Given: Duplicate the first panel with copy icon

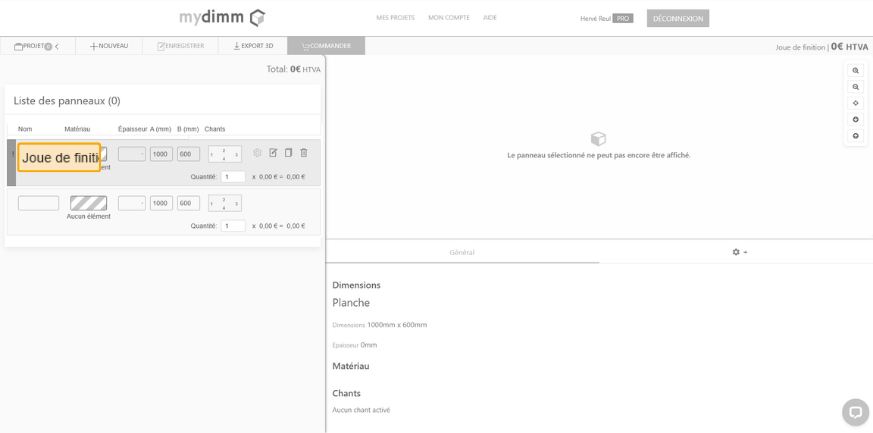Looking at the screenshot, I should coord(288,153).
